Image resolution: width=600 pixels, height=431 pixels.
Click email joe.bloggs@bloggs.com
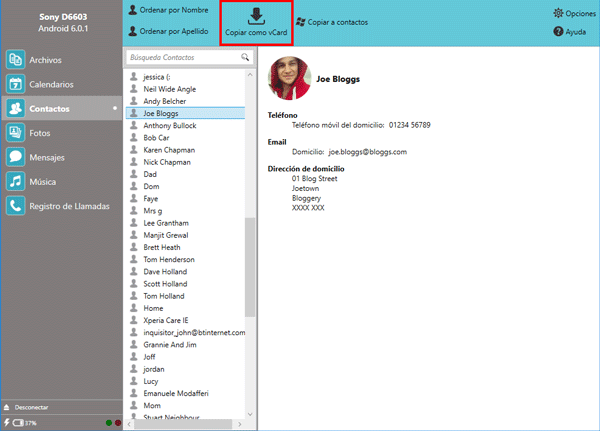coord(367,152)
